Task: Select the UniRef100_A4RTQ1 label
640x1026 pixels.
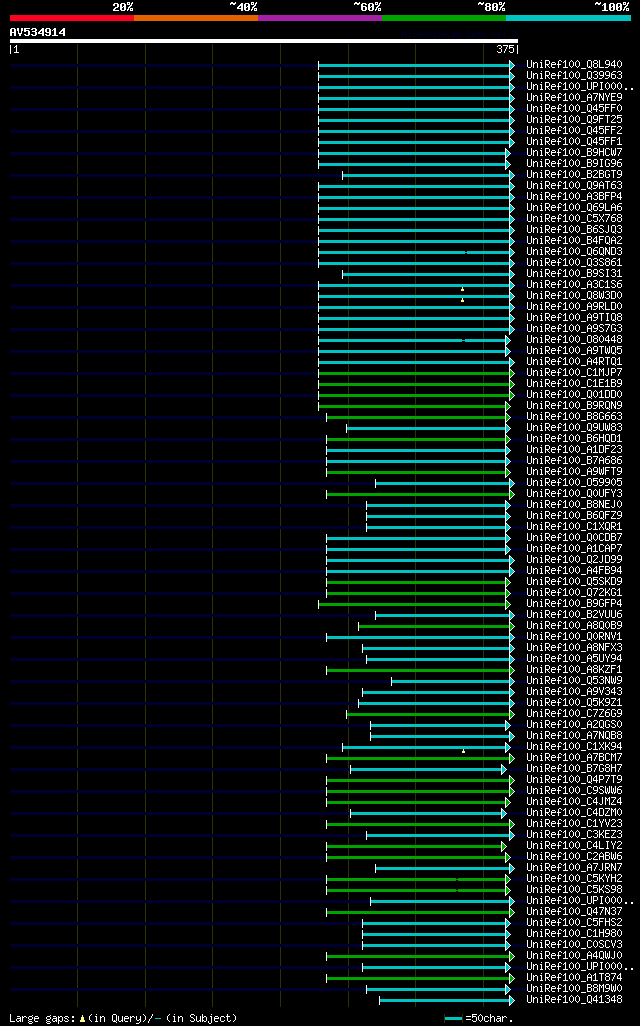Action: click(575, 362)
